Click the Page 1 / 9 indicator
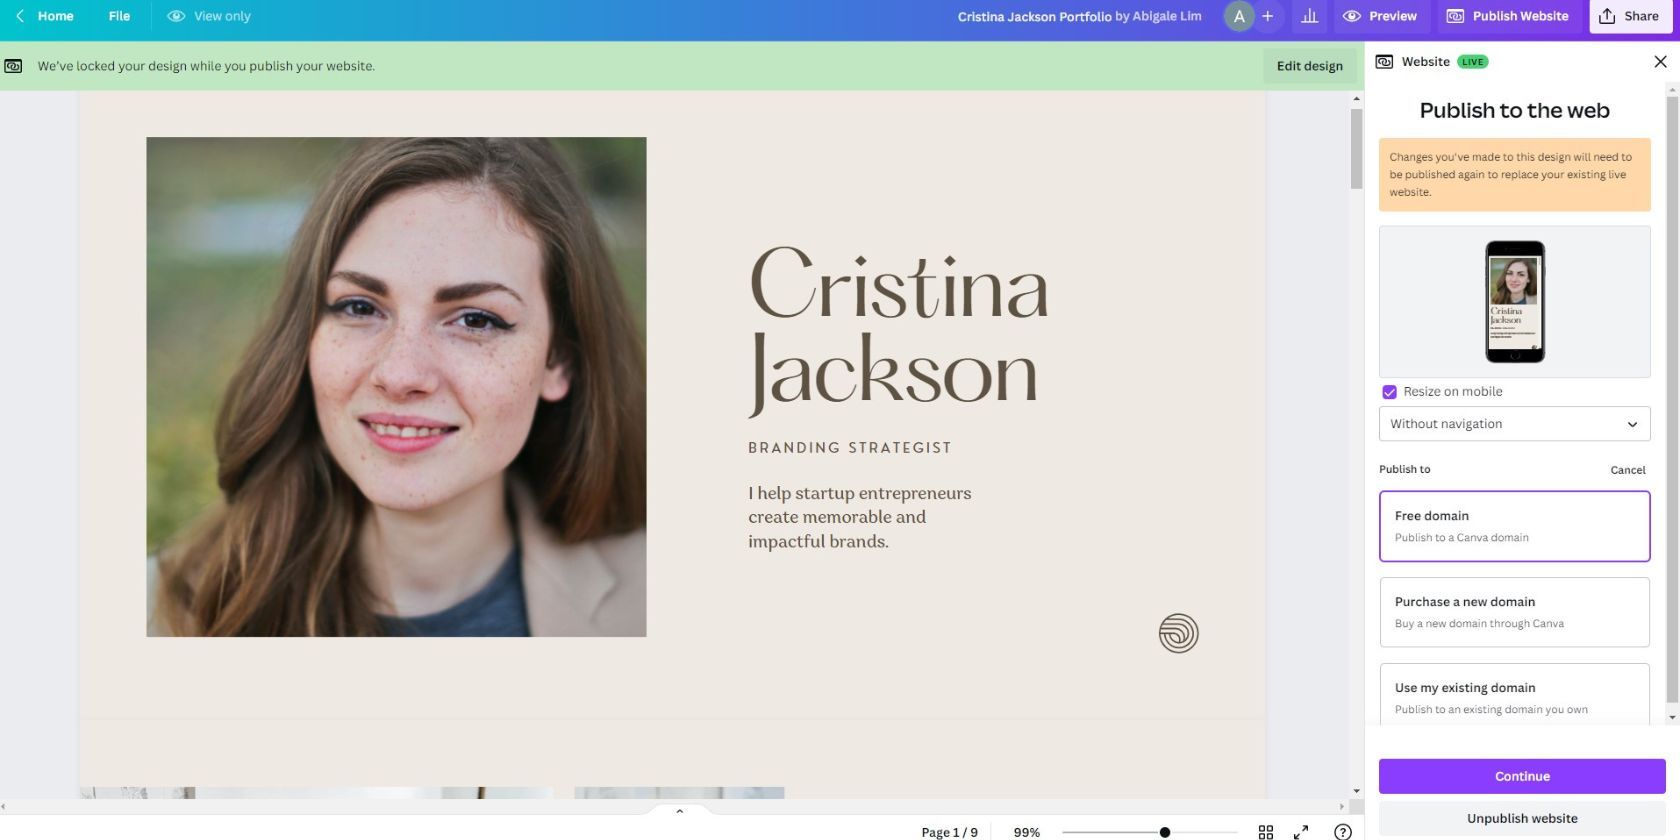The image size is (1680, 840). click(949, 832)
